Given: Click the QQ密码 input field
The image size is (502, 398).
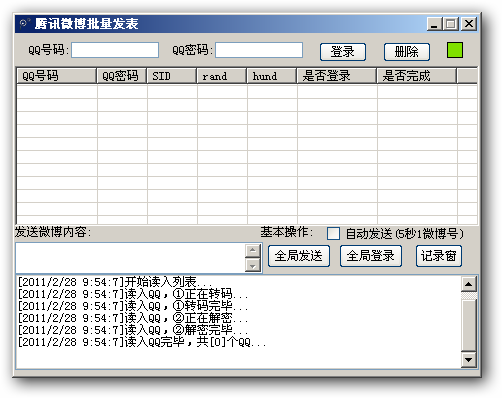Looking at the screenshot, I should (x=259, y=50).
